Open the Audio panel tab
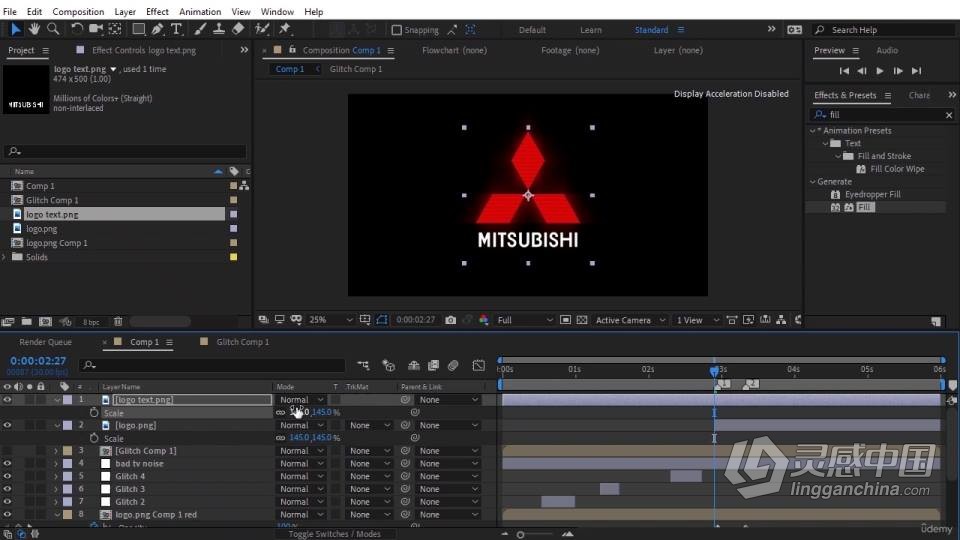 click(887, 51)
